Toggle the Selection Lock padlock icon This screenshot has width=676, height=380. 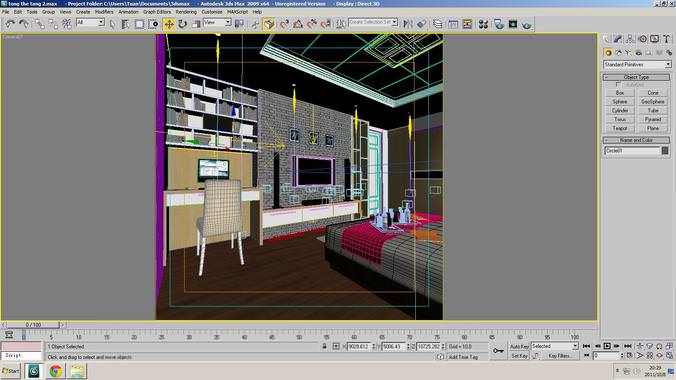(324, 346)
